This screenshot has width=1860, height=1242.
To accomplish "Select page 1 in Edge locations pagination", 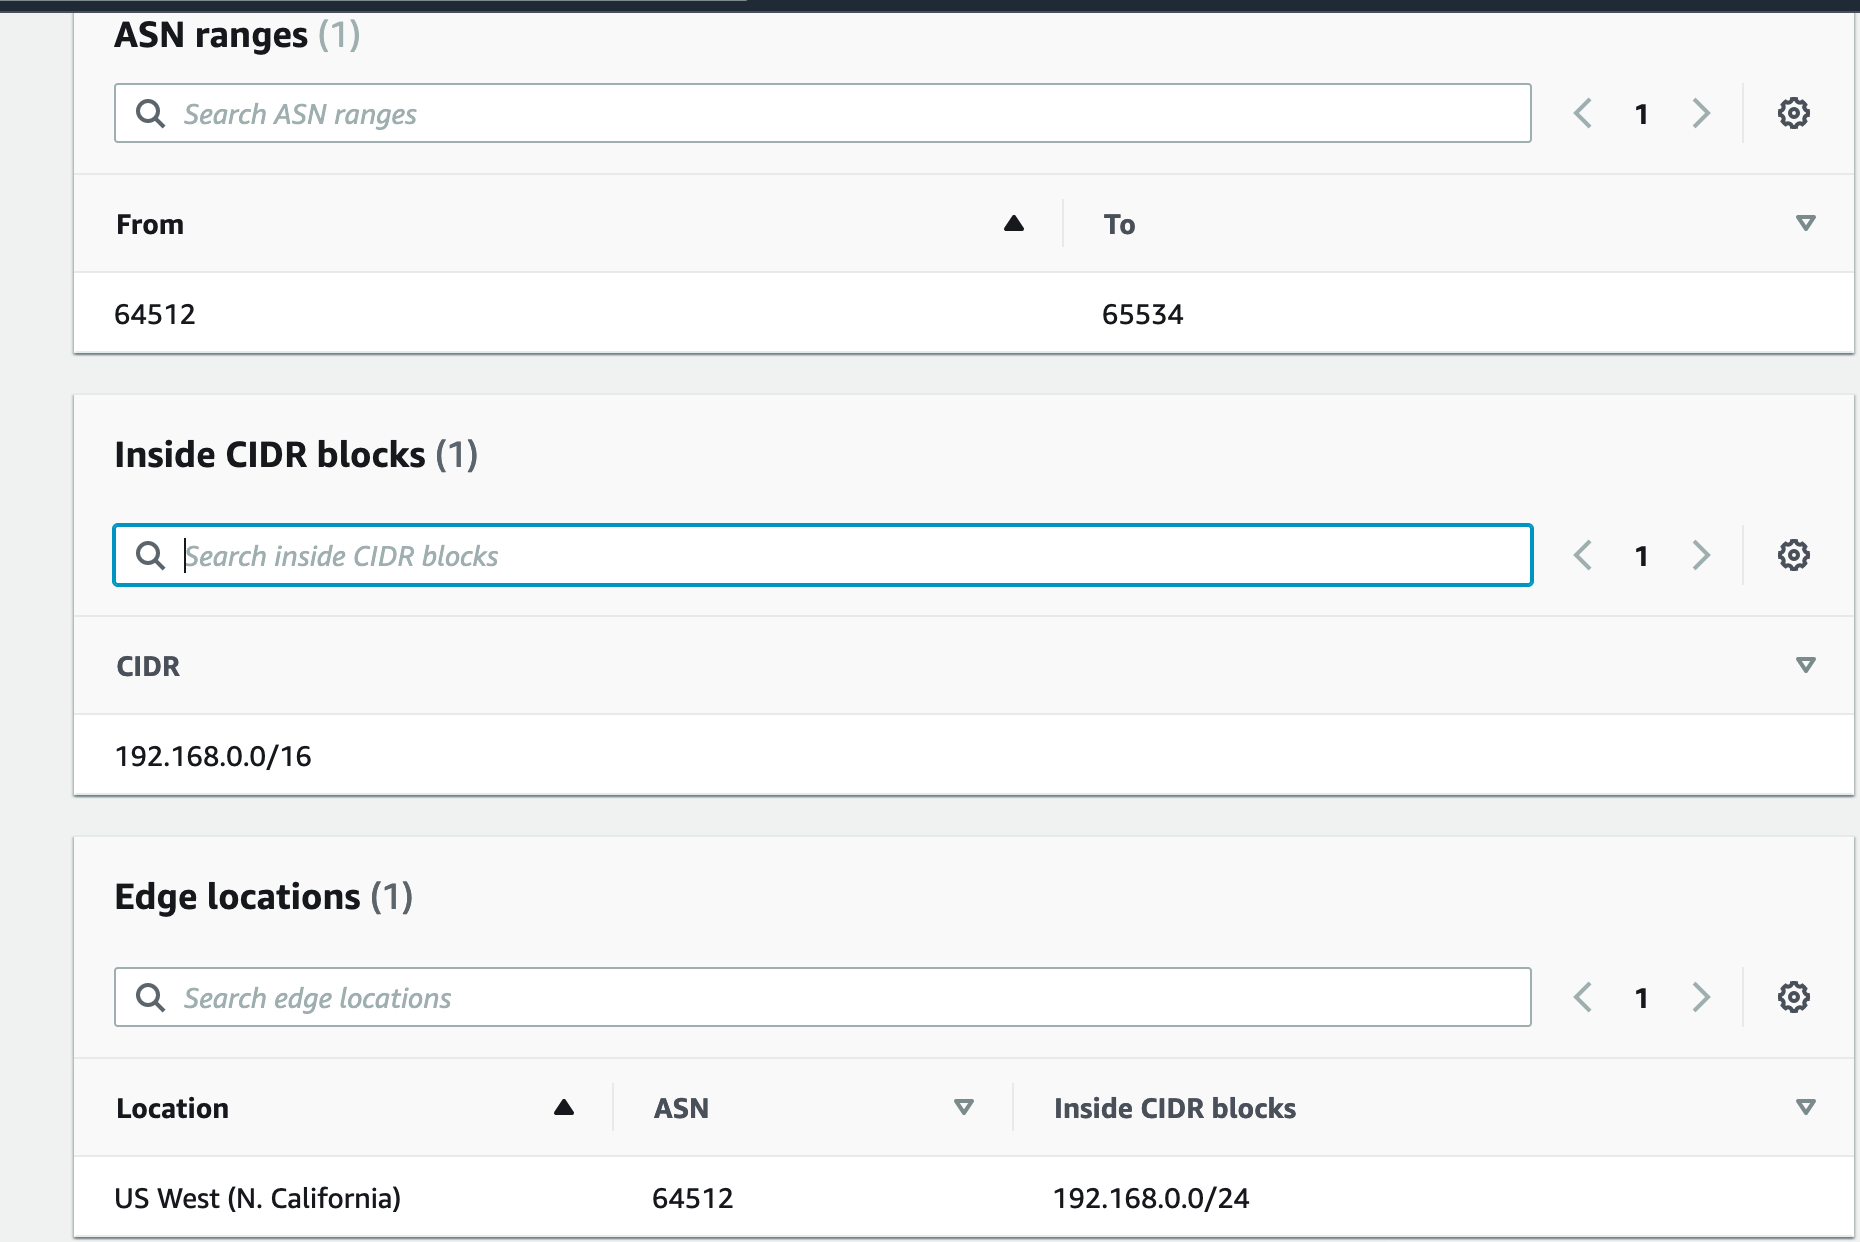I will coord(1641,997).
